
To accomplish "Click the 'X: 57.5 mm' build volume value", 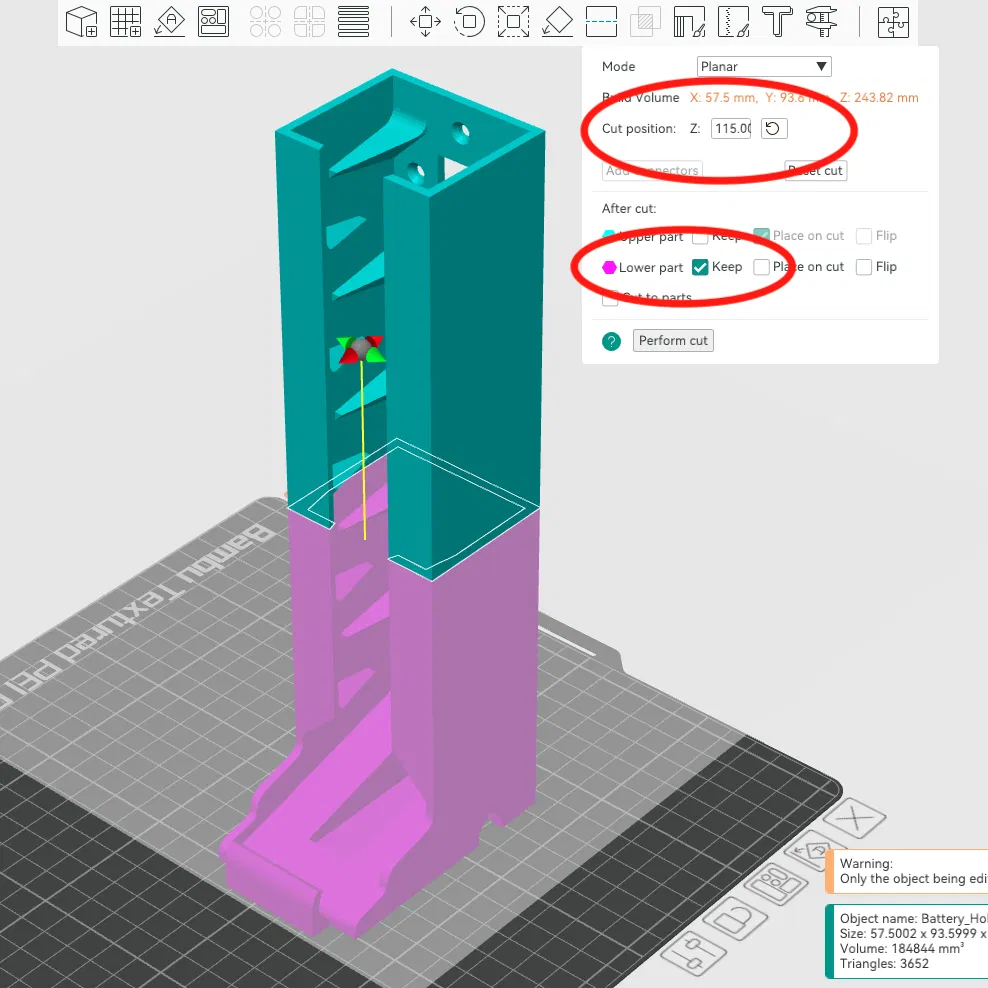I will coord(723,98).
